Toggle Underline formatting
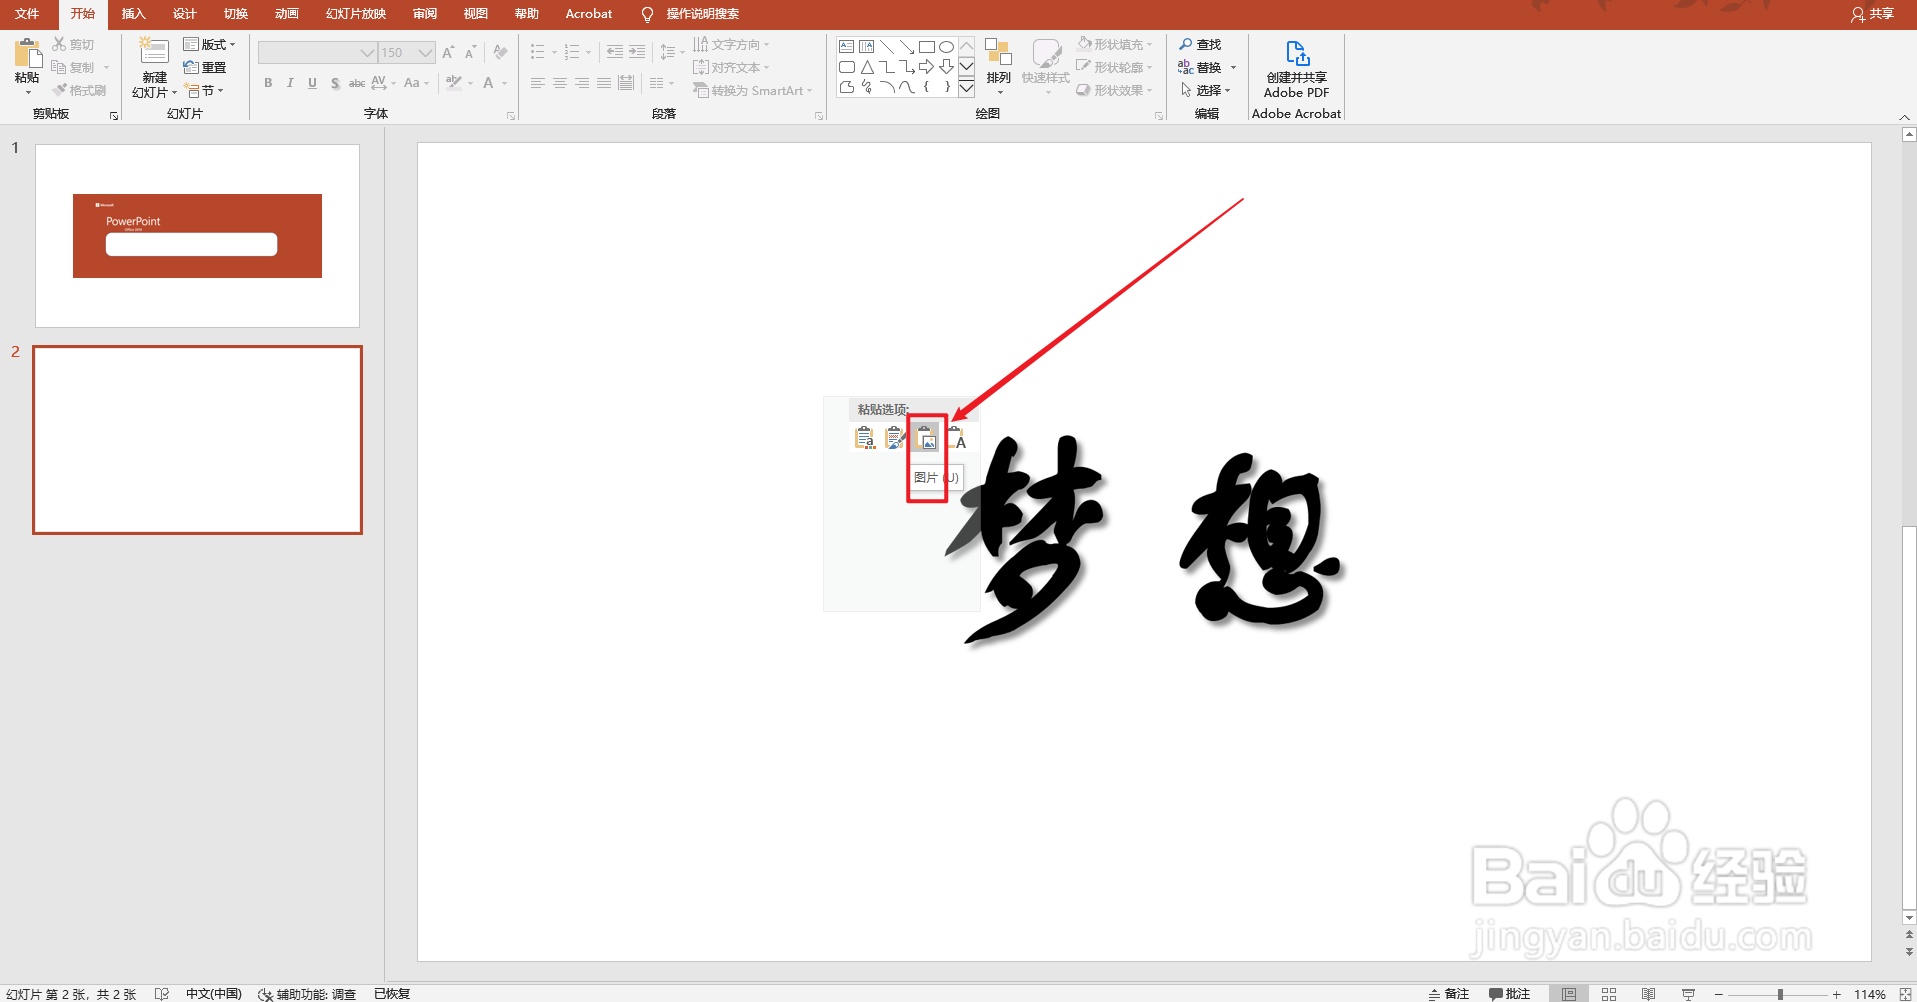 coord(312,83)
